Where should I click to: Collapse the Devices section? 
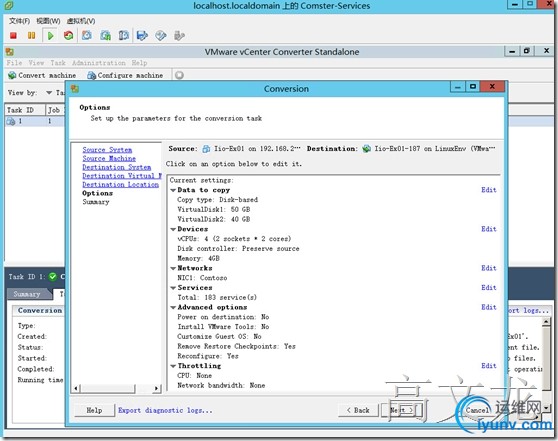click(x=173, y=229)
